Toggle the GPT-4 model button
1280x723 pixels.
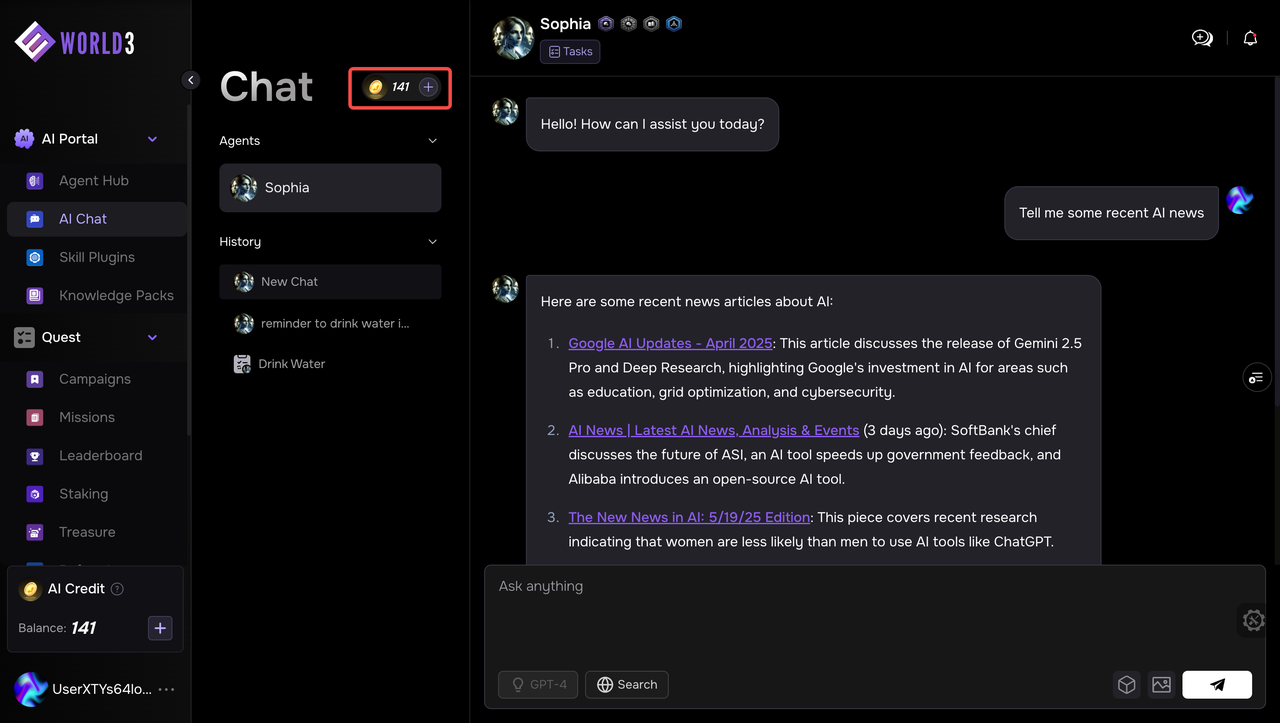click(538, 684)
